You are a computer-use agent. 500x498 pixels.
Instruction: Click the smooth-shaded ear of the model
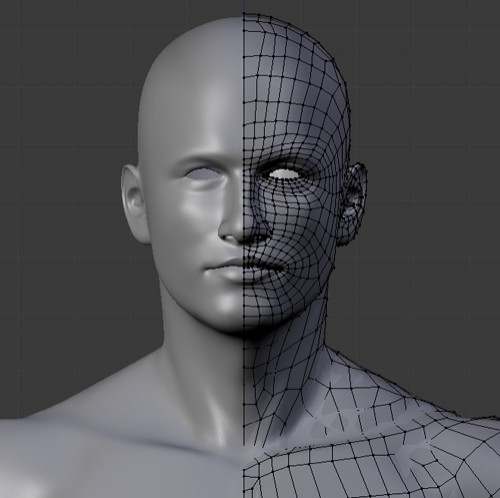(x=135, y=204)
